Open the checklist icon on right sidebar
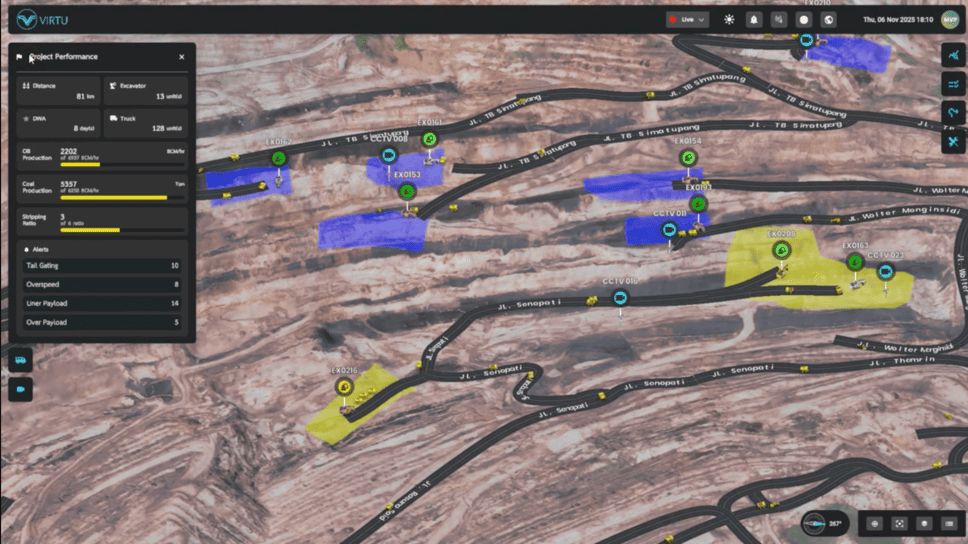 pyautogui.click(x=953, y=85)
